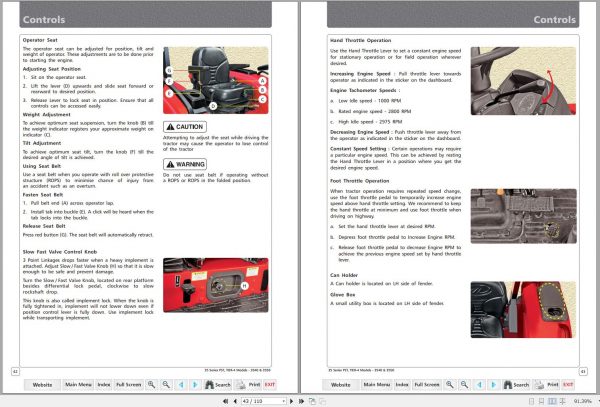The height and width of the screenshot is (407, 600).
Task: Click Full Screen on left page 42
Action: [129, 384]
